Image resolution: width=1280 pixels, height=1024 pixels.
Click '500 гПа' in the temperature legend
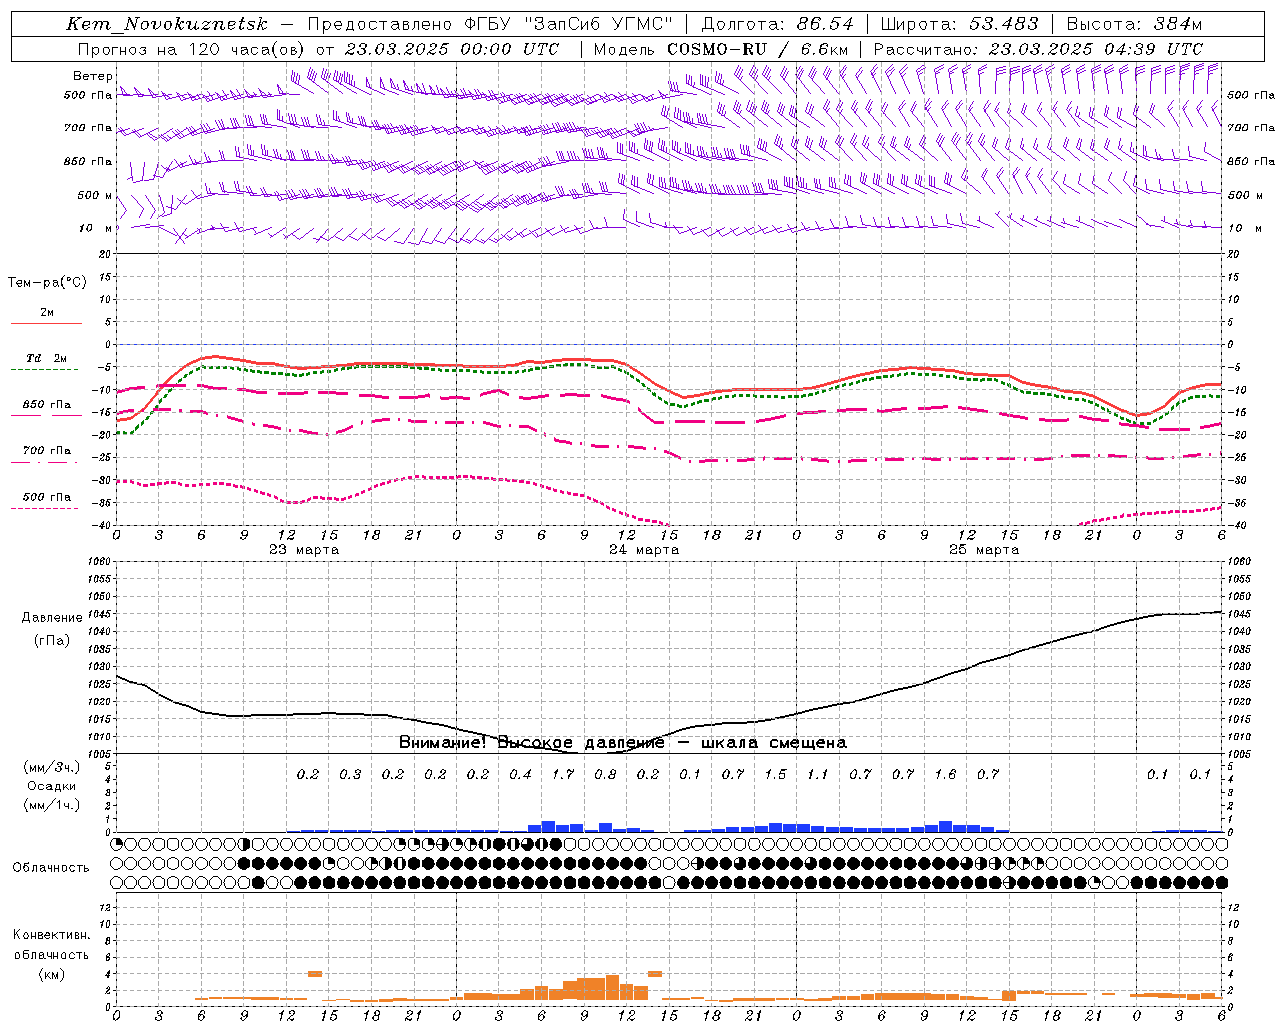tap(46, 497)
